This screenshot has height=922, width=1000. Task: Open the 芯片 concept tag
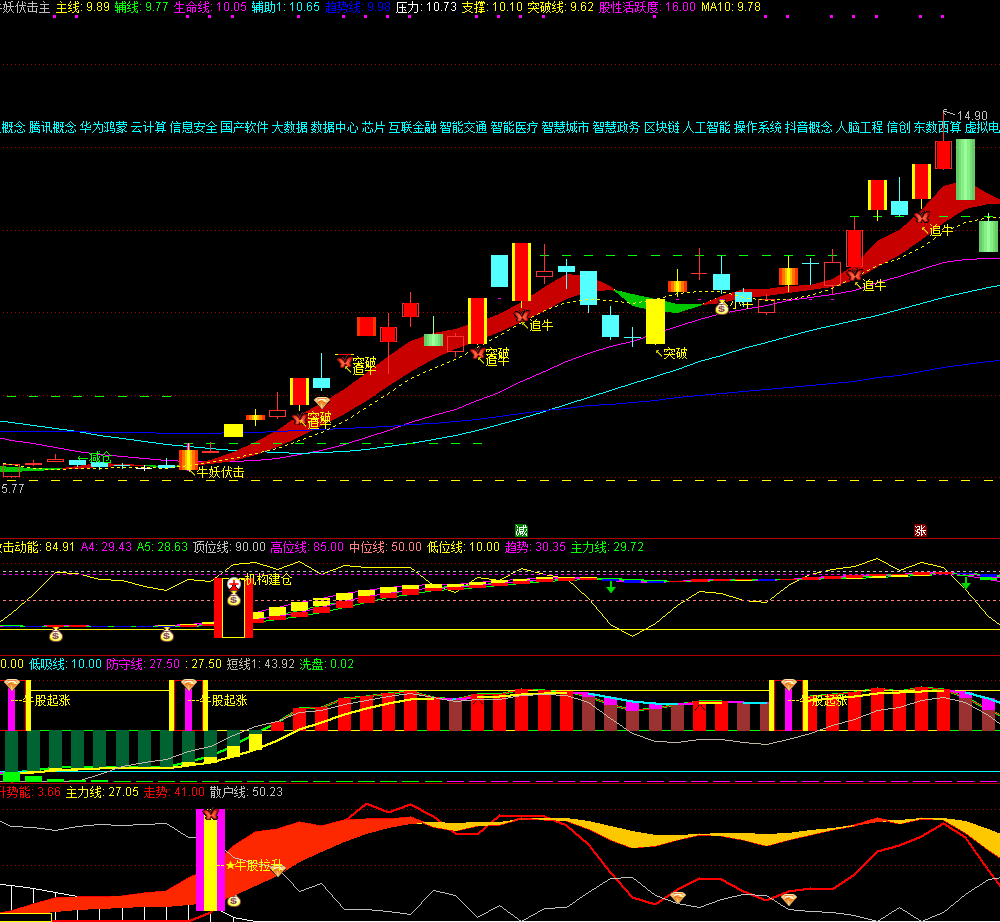373,127
